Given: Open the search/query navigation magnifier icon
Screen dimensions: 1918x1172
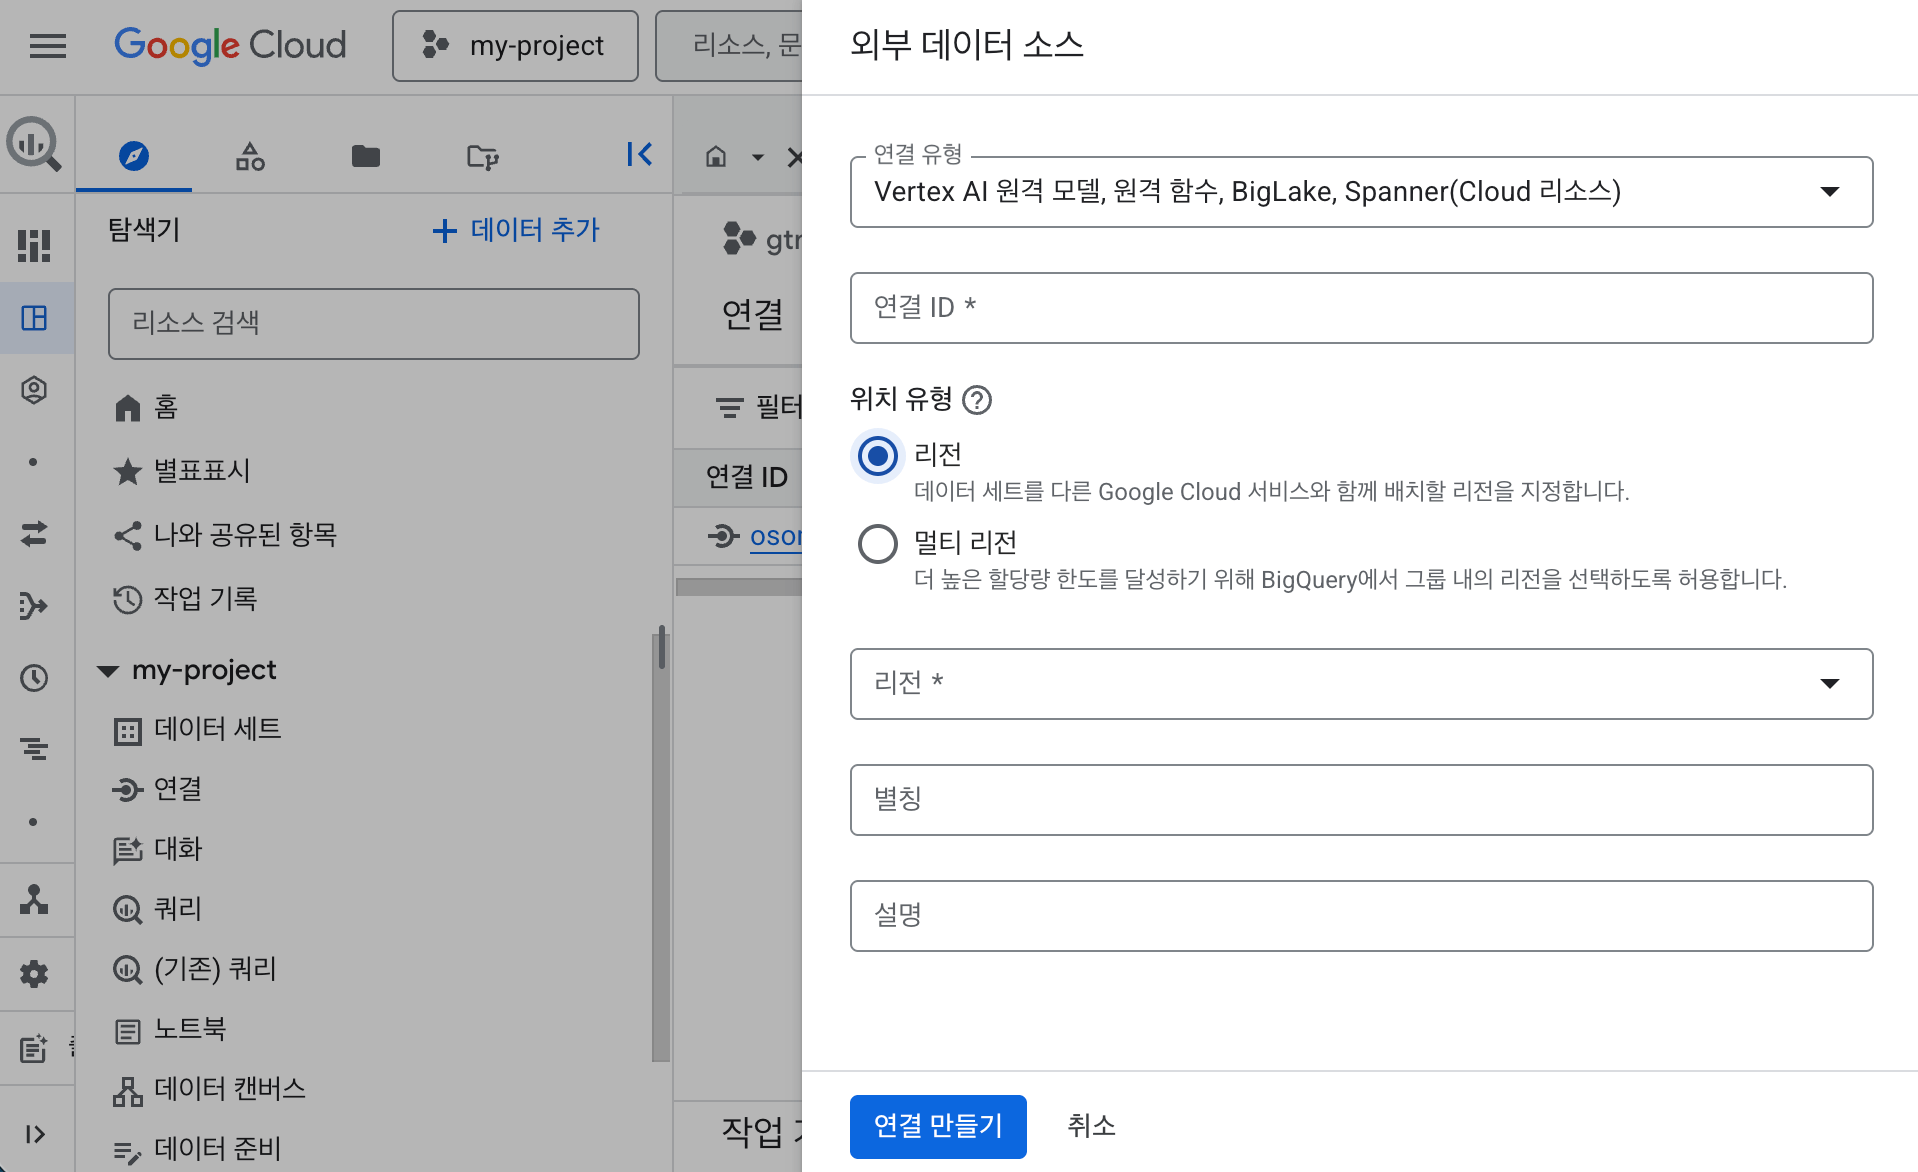Looking at the screenshot, I should (x=33, y=144).
